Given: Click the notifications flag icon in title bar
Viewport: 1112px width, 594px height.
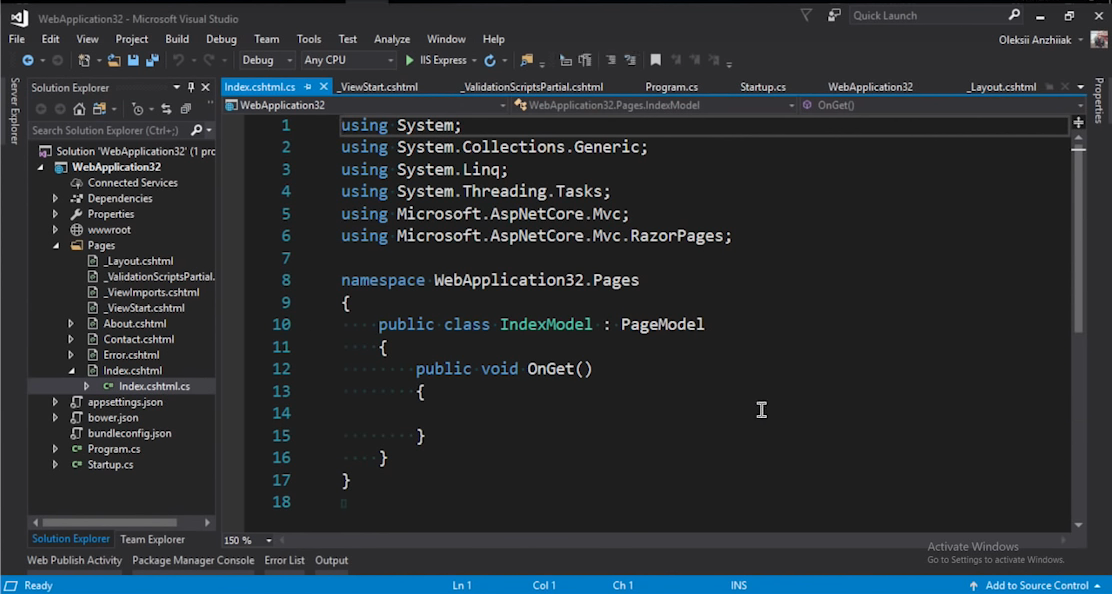Looking at the screenshot, I should coord(806,15).
